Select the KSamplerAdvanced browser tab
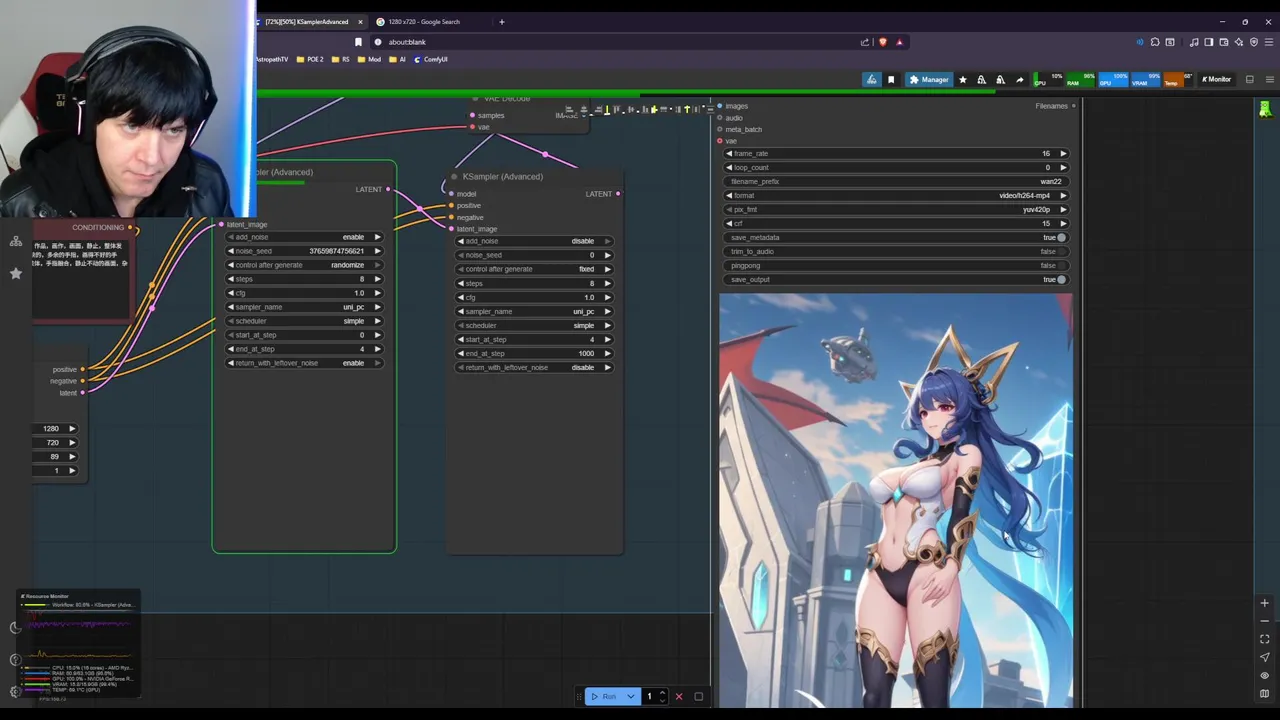The height and width of the screenshot is (720, 1280). point(306,21)
